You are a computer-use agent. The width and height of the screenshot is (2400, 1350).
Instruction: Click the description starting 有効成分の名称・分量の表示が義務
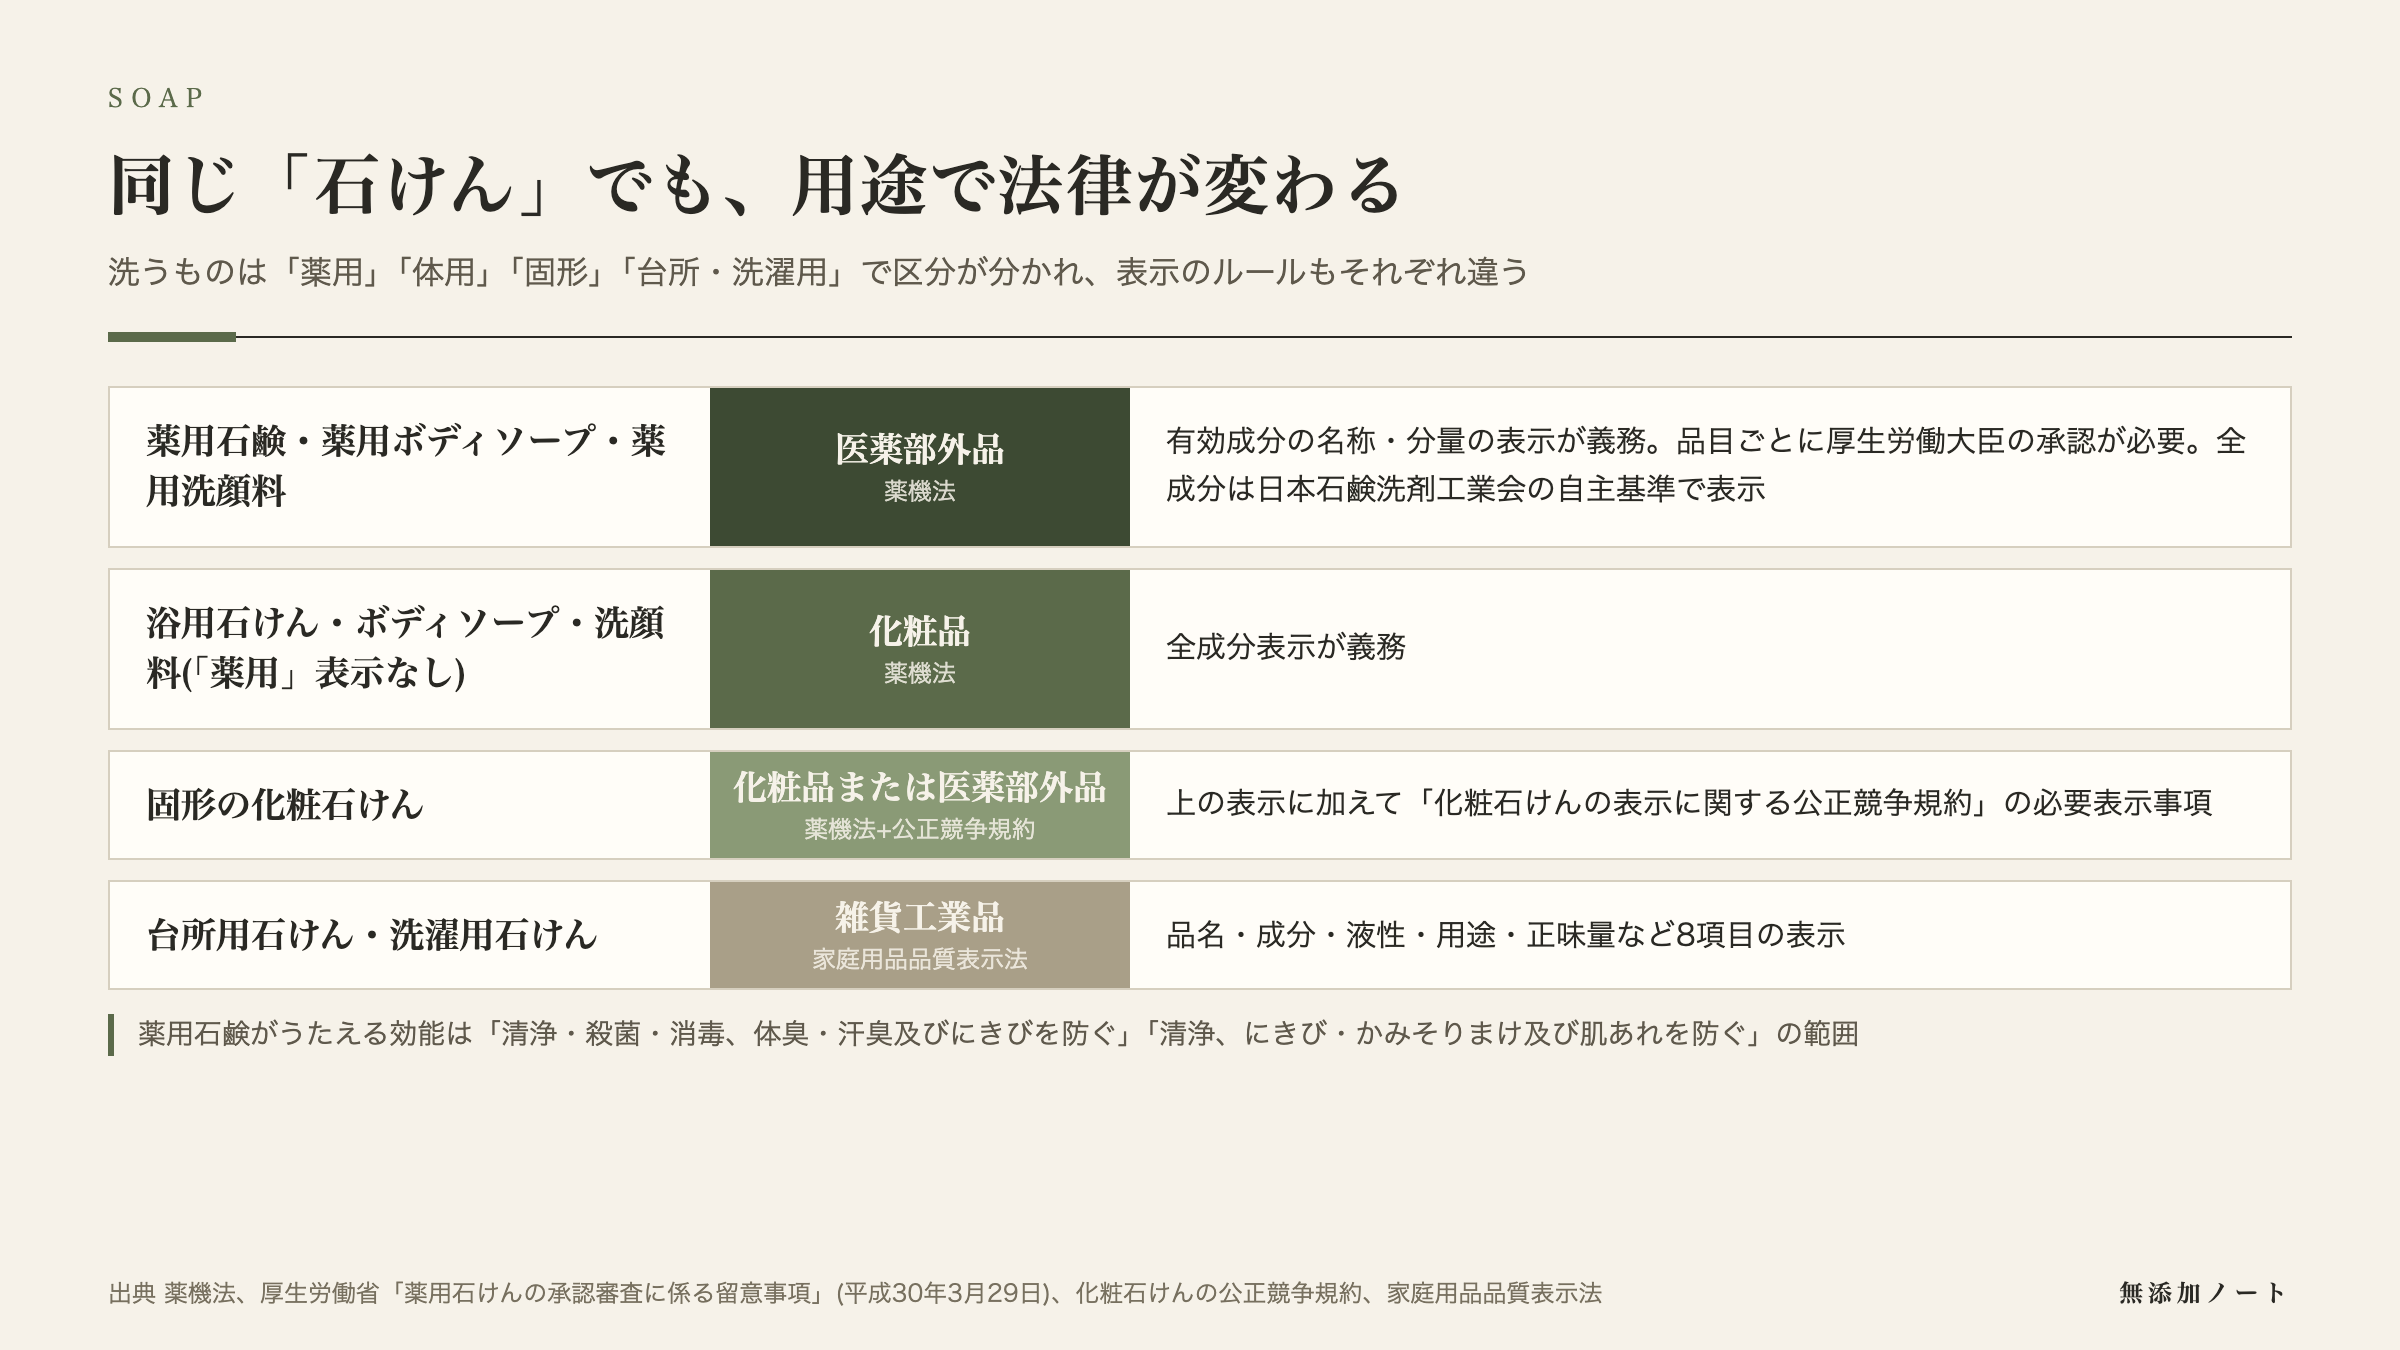point(1706,465)
